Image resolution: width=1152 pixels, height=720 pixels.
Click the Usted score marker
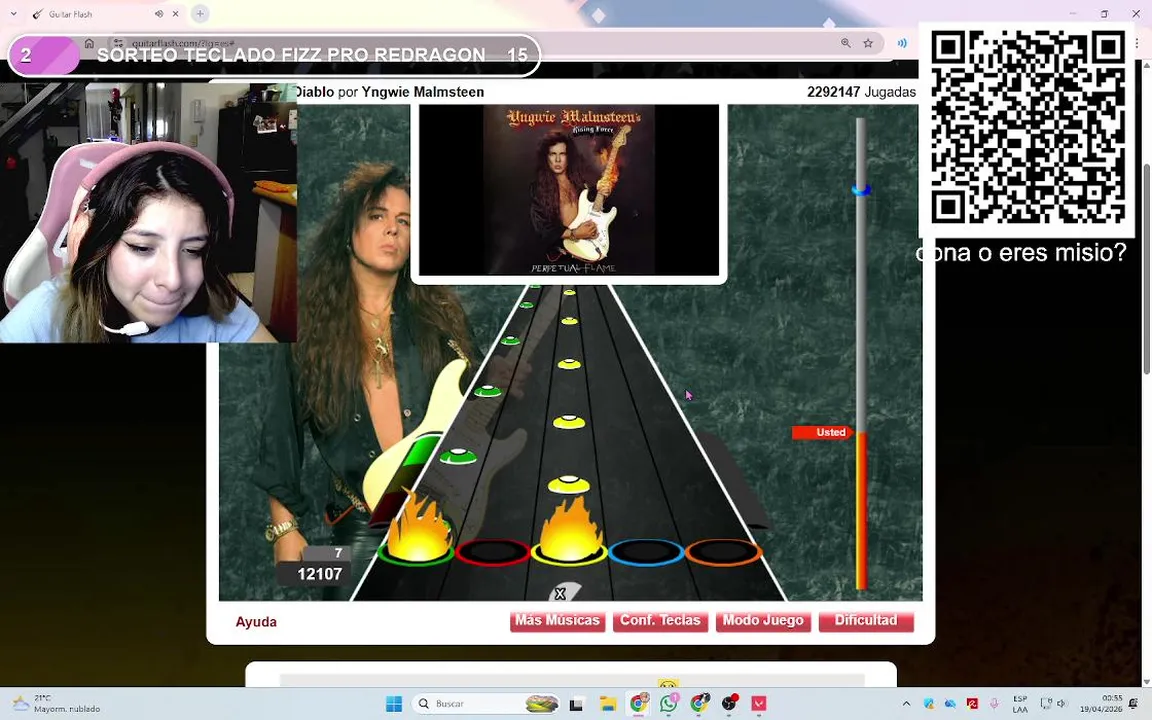(x=823, y=432)
